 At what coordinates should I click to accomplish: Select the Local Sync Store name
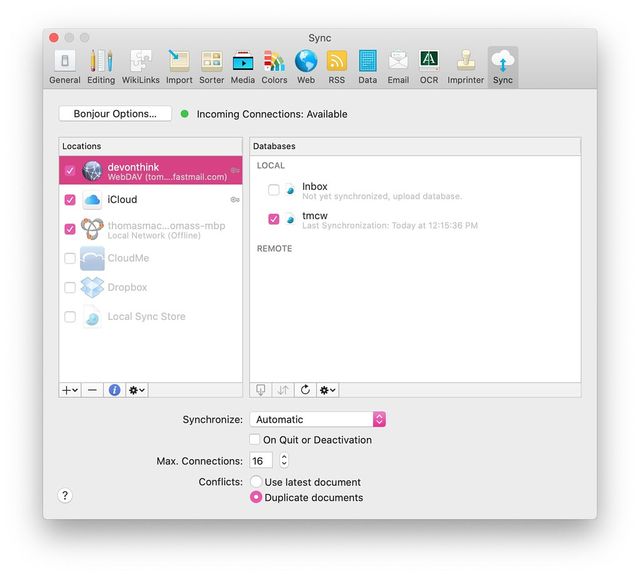[146, 316]
